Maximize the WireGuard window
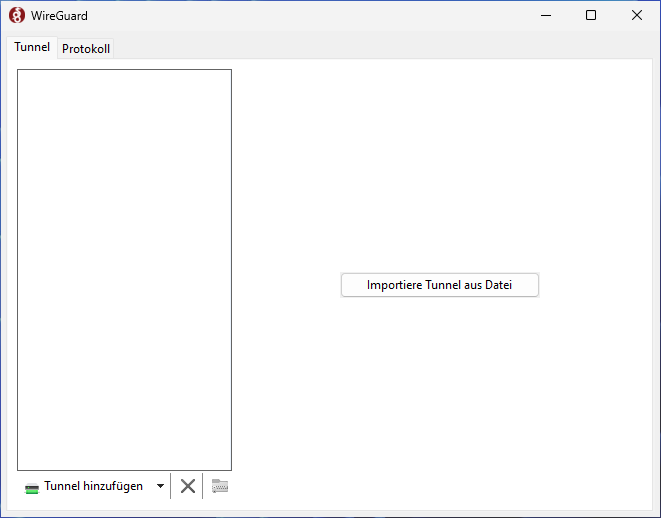This screenshot has width=661, height=518. (x=591, y=16)
